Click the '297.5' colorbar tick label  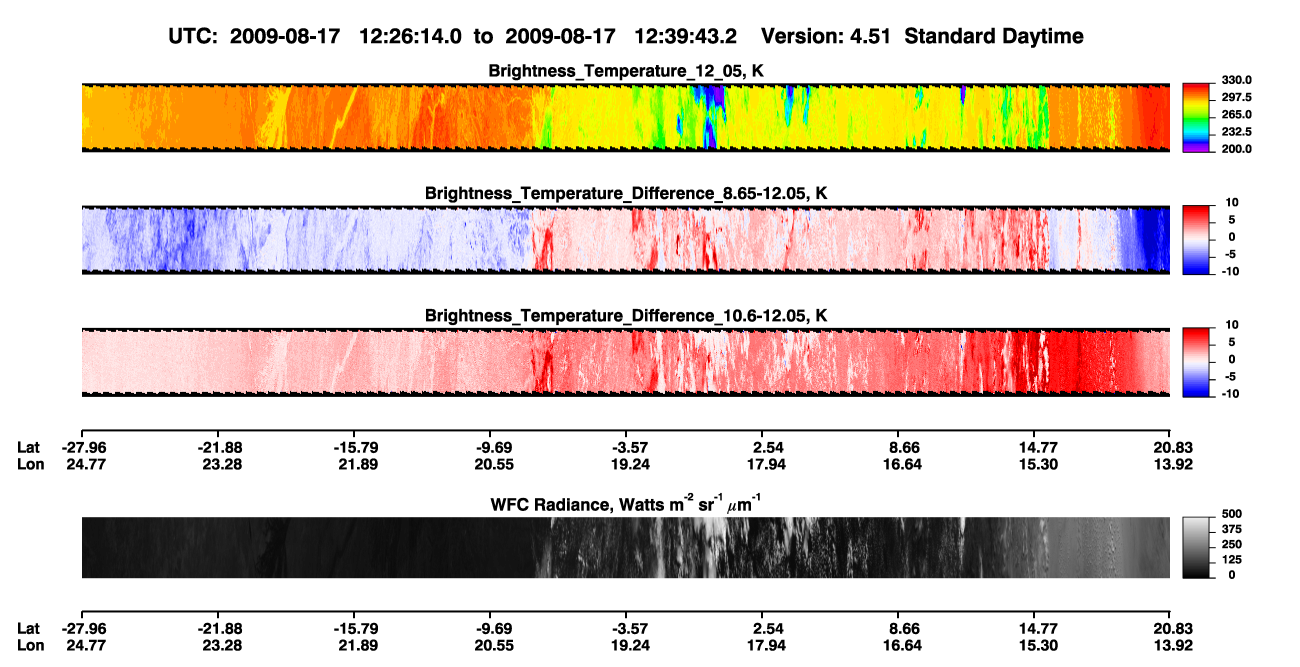coord(1239,98)
